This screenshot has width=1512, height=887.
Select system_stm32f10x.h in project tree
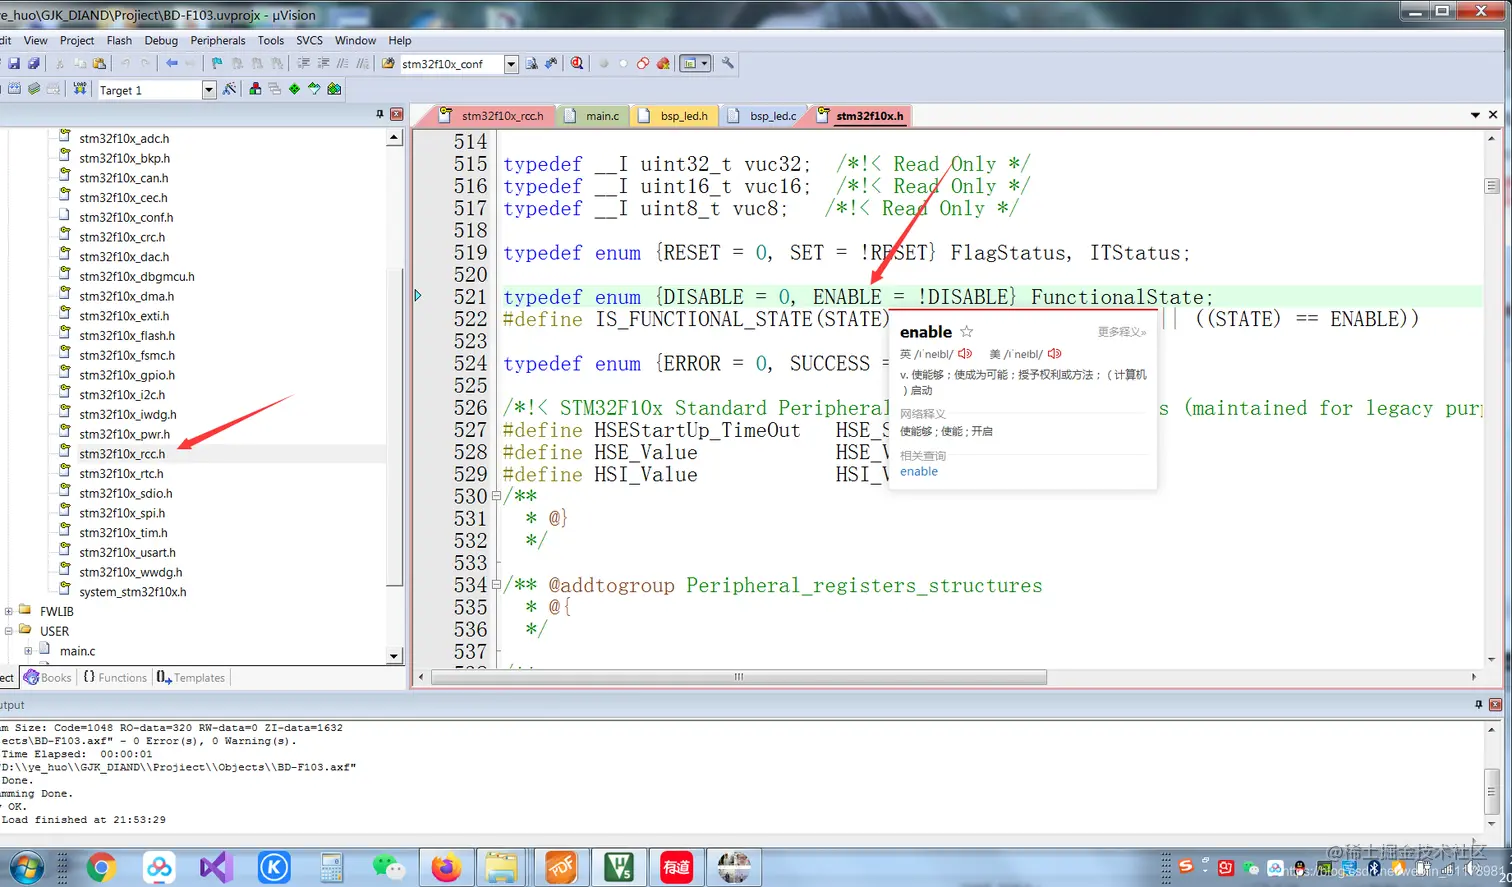[x=133, y=592]
